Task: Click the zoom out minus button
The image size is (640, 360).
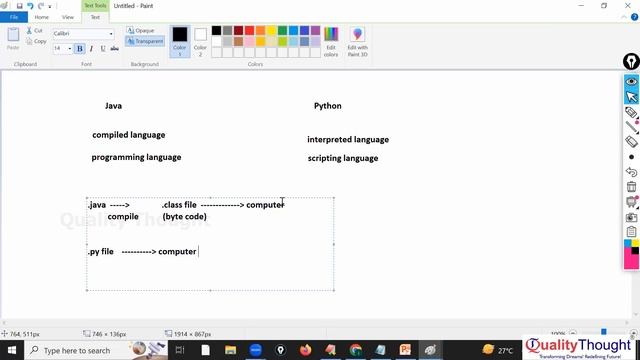Action: coord(573,333)
